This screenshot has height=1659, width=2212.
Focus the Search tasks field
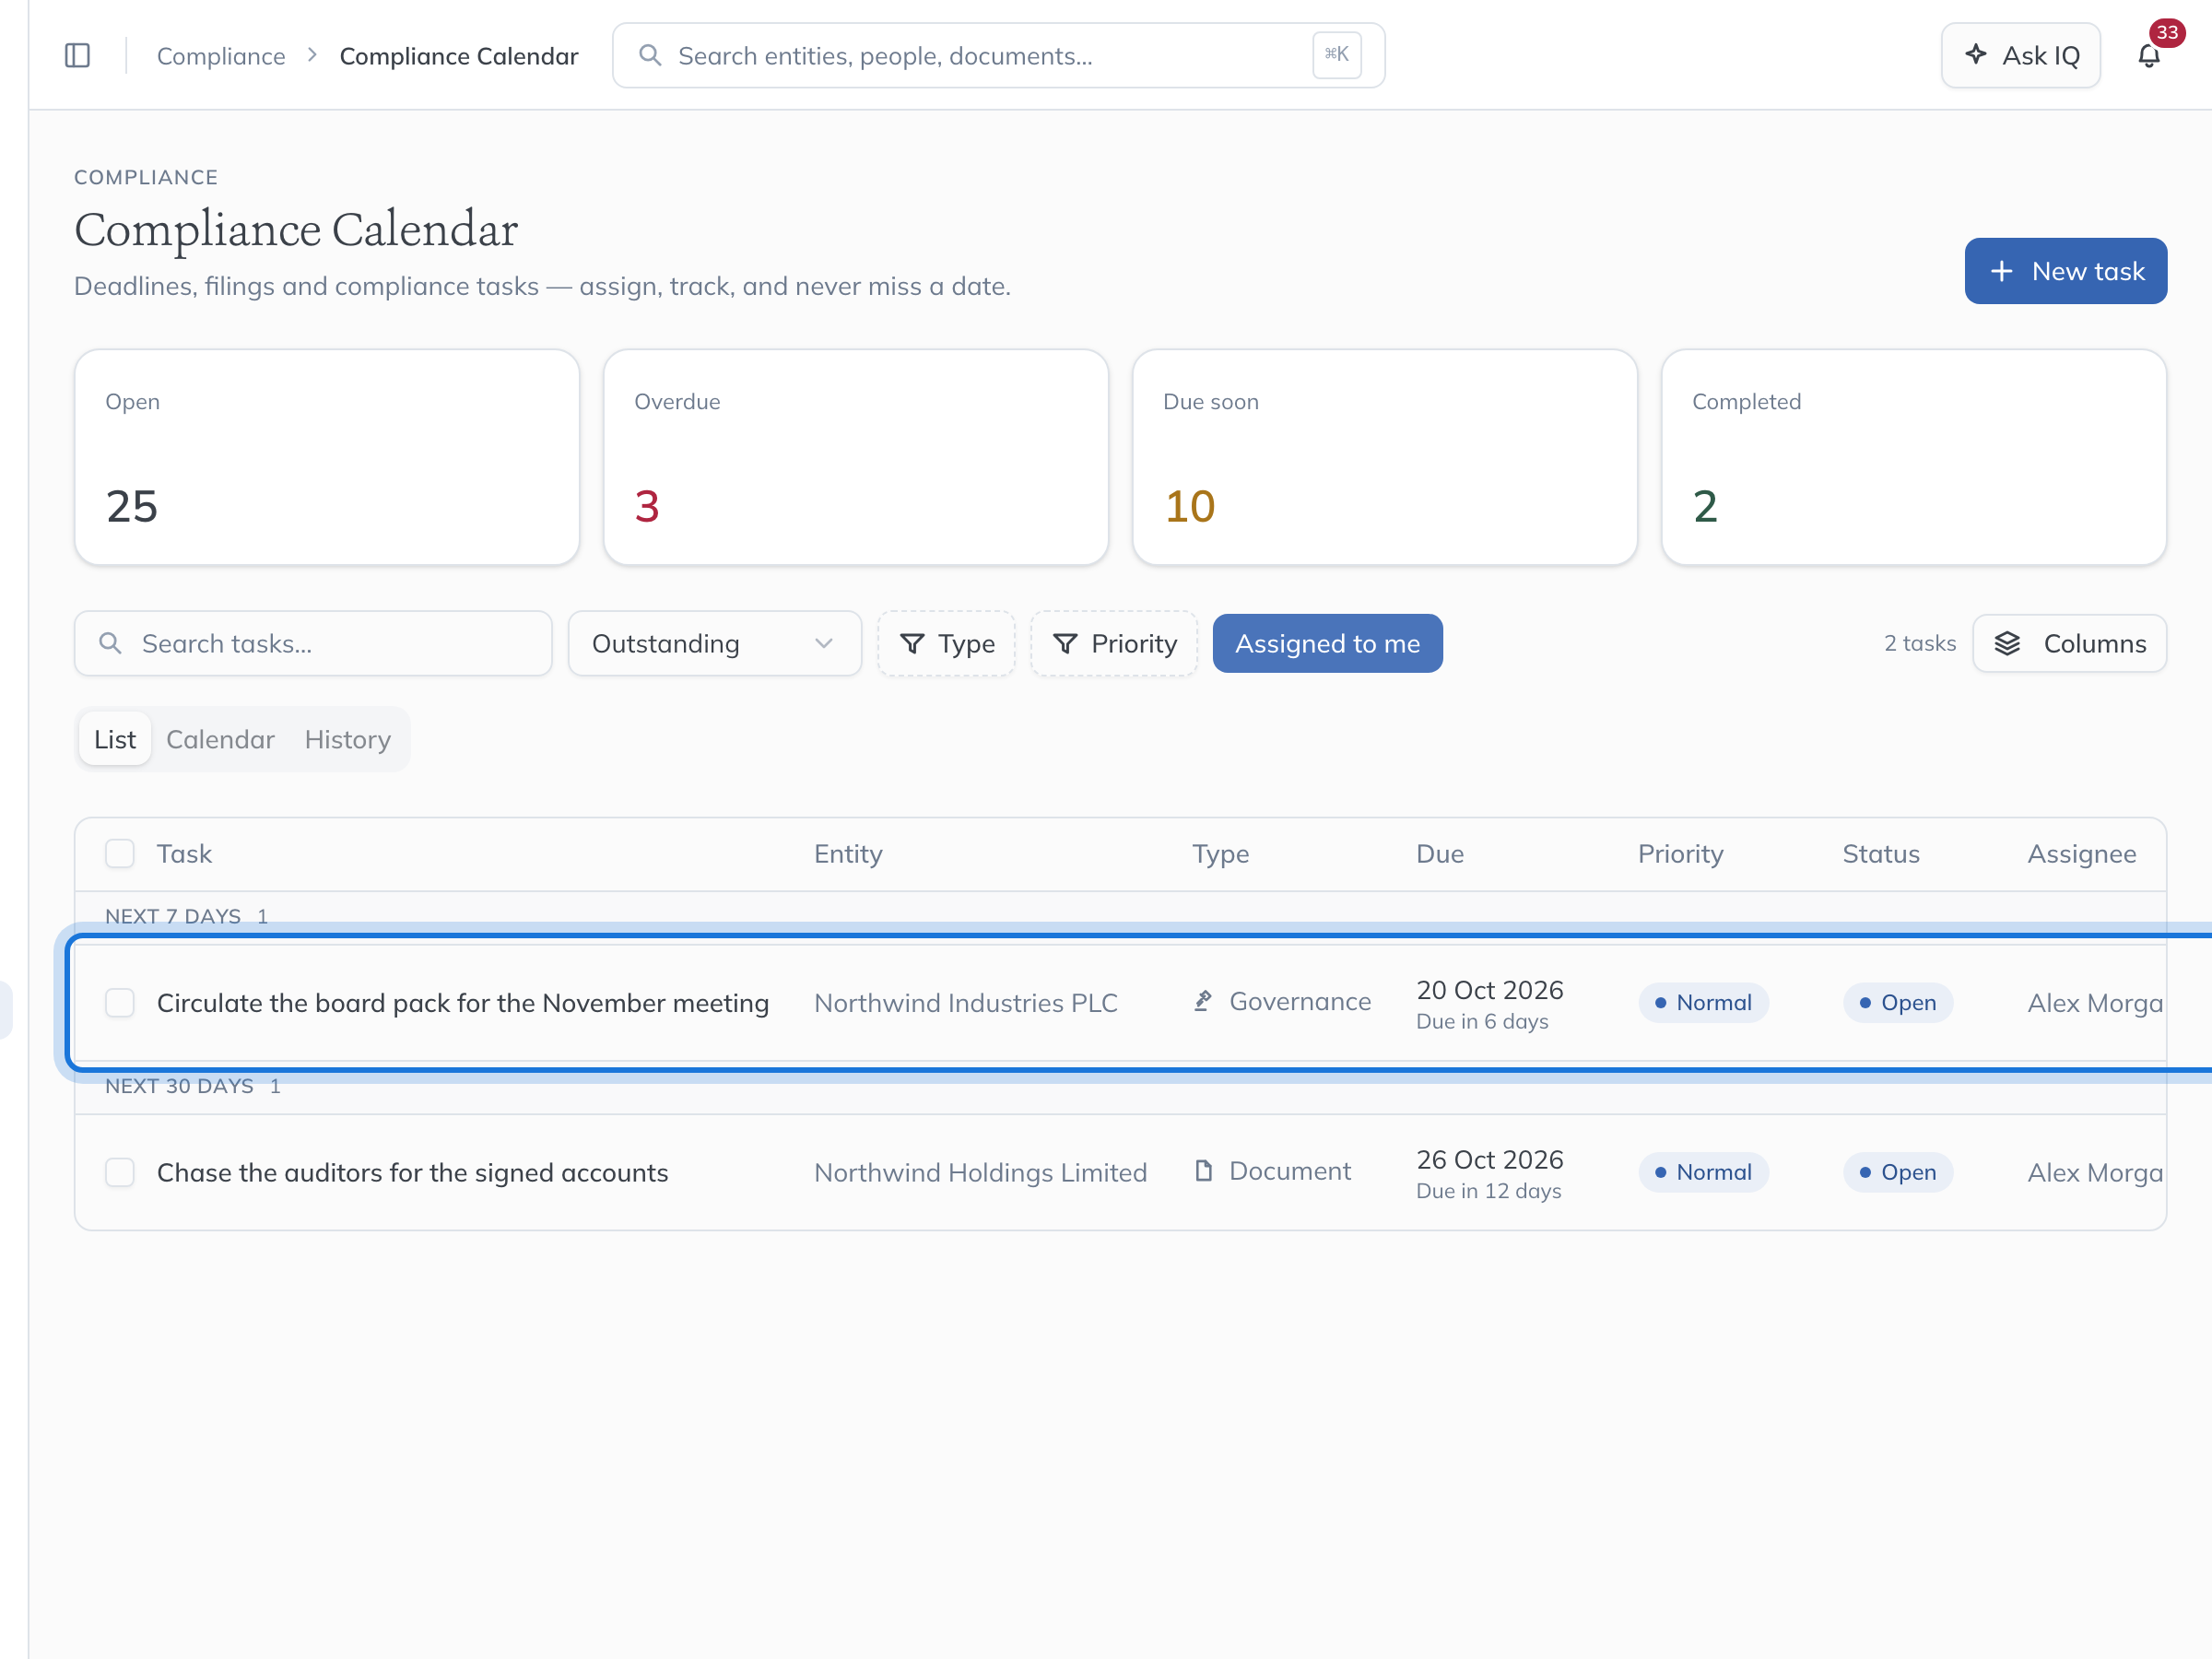click(x=313, y=643)
